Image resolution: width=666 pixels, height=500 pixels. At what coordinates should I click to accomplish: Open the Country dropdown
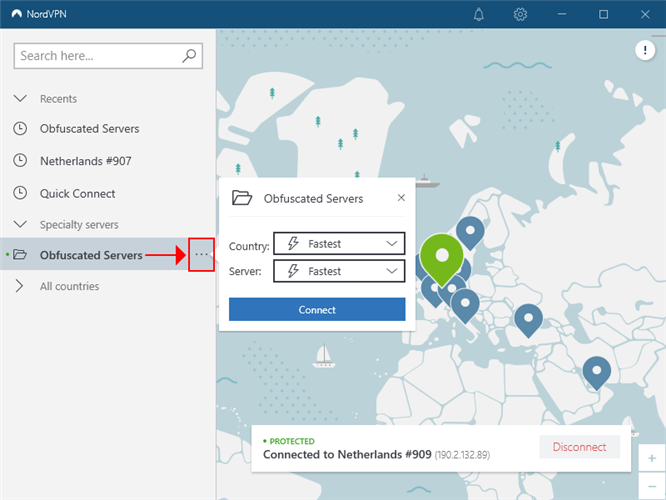pyautogui.click(x=338, y=243)
